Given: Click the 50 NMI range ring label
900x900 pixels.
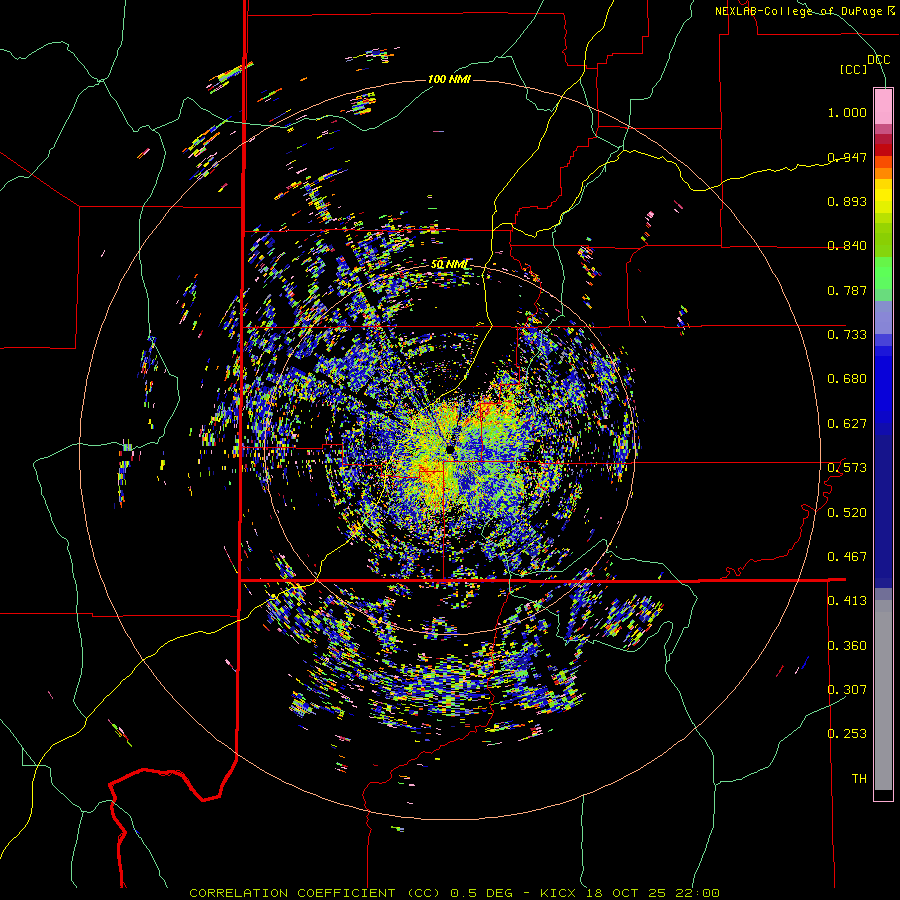Looking at the screenshot, I should coord(449,265).
